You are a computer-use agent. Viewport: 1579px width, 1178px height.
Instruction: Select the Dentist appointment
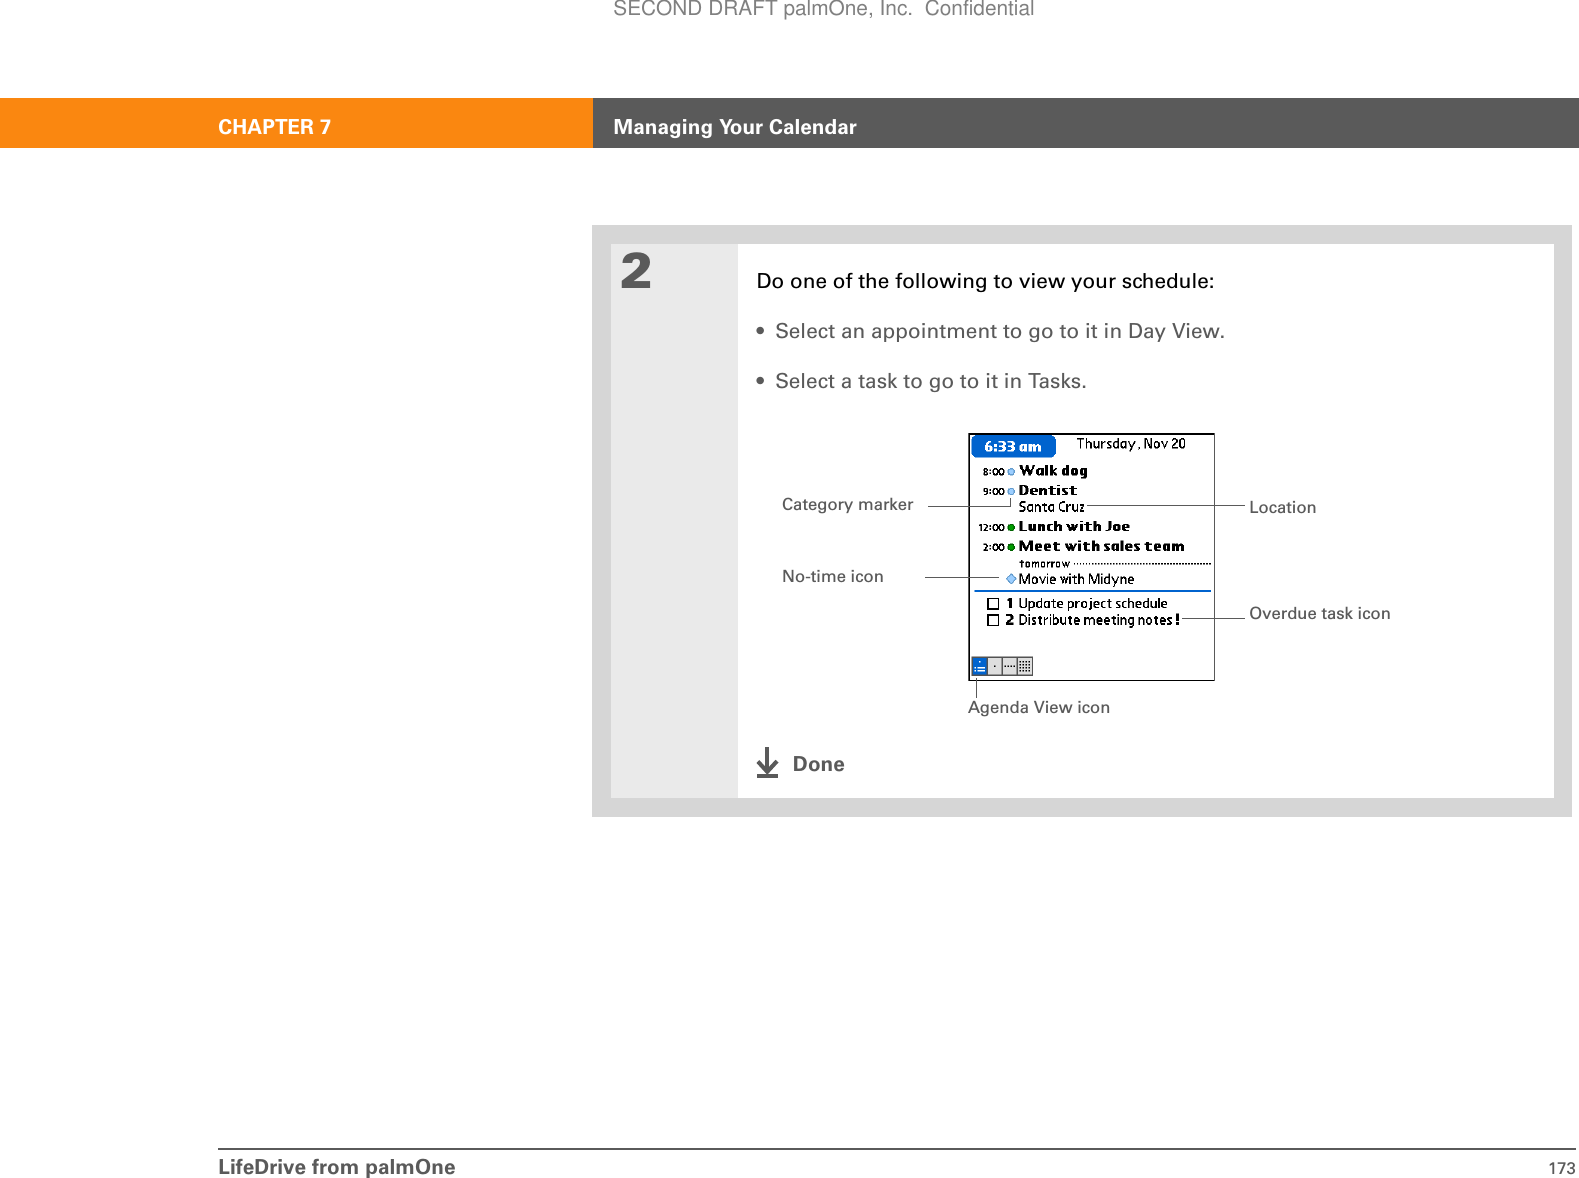(1048, 491)
